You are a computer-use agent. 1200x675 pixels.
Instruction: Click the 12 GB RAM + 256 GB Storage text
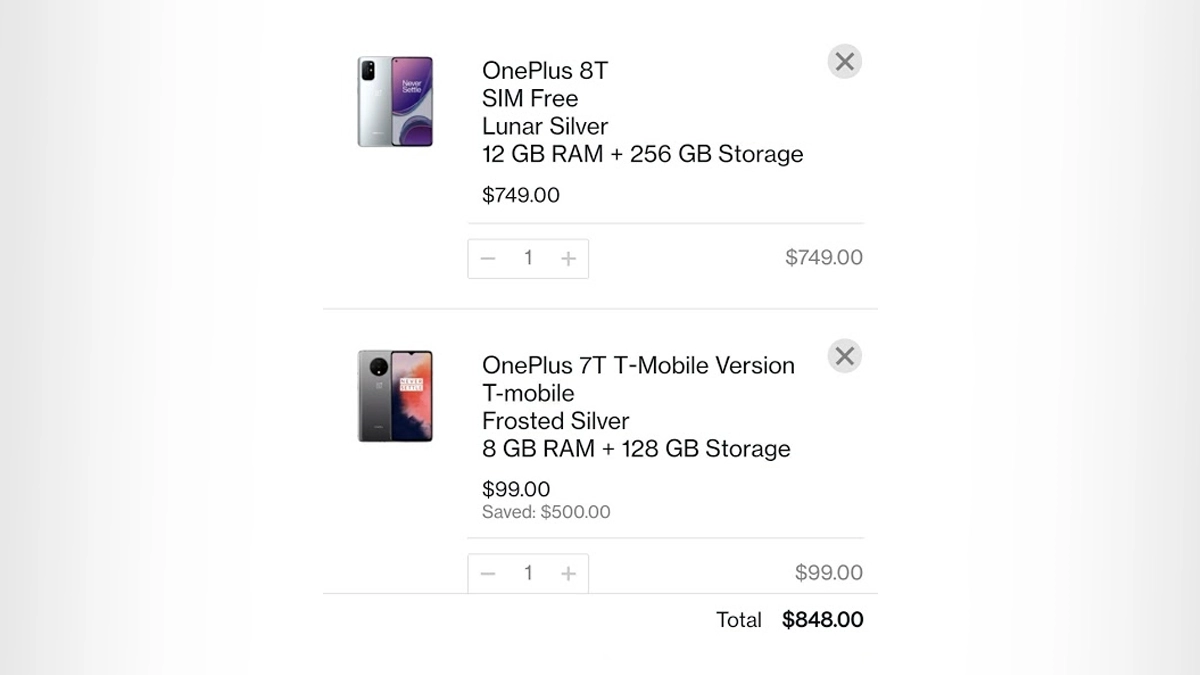[x=642, y=154]
